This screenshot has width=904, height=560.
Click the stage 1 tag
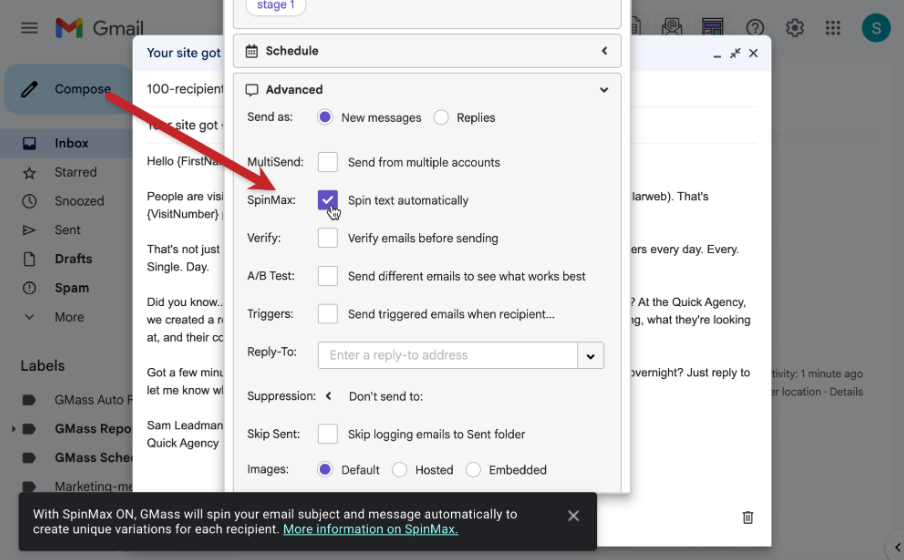coord(276,5)
